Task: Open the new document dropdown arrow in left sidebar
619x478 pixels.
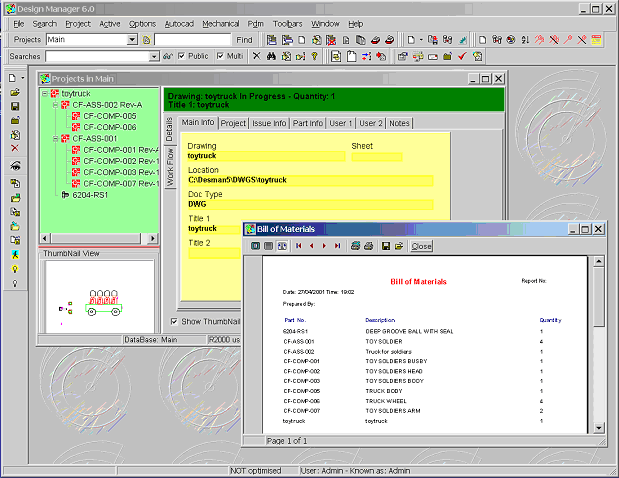Action: click(x=23, y=78)
